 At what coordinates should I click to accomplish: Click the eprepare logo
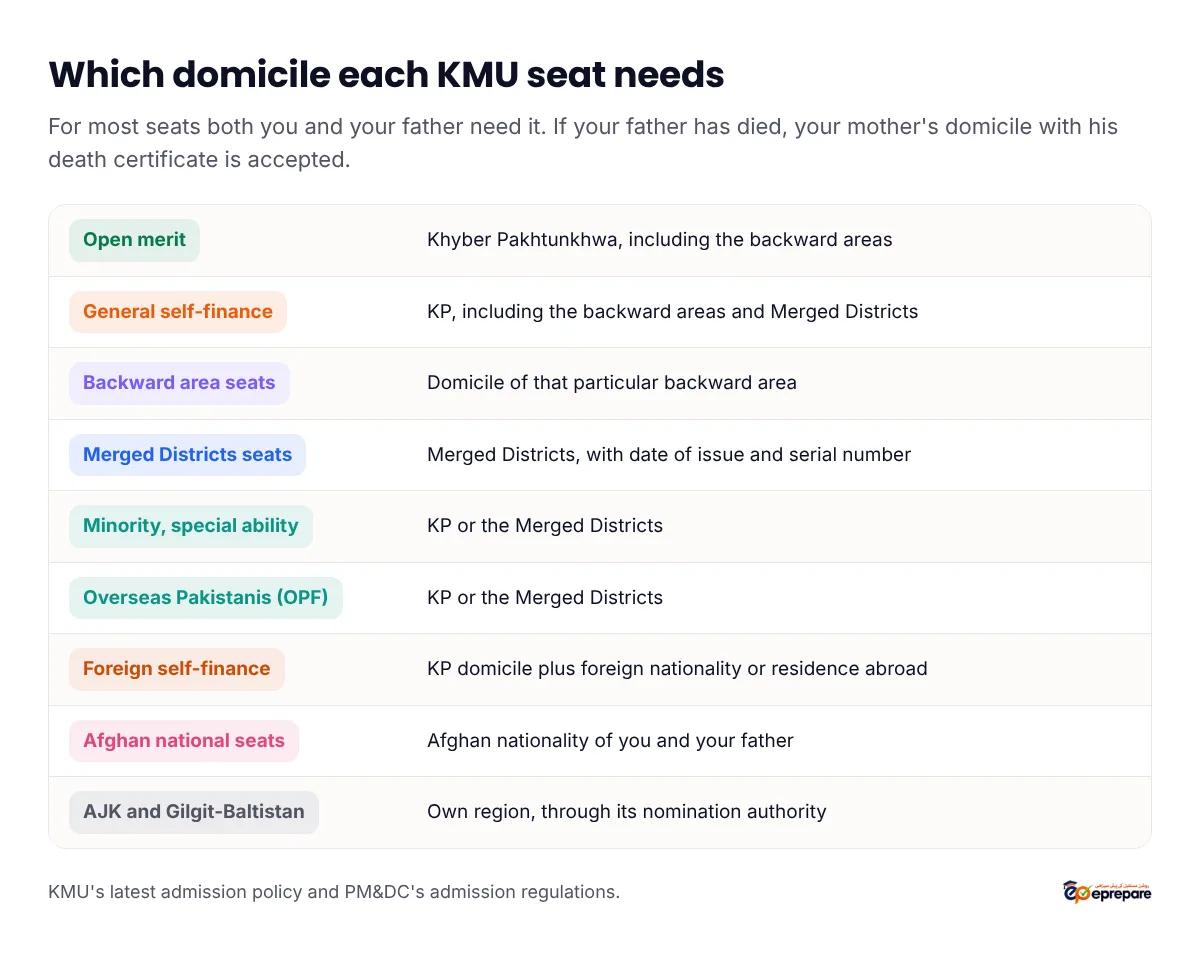click(x=1107, y=891)
